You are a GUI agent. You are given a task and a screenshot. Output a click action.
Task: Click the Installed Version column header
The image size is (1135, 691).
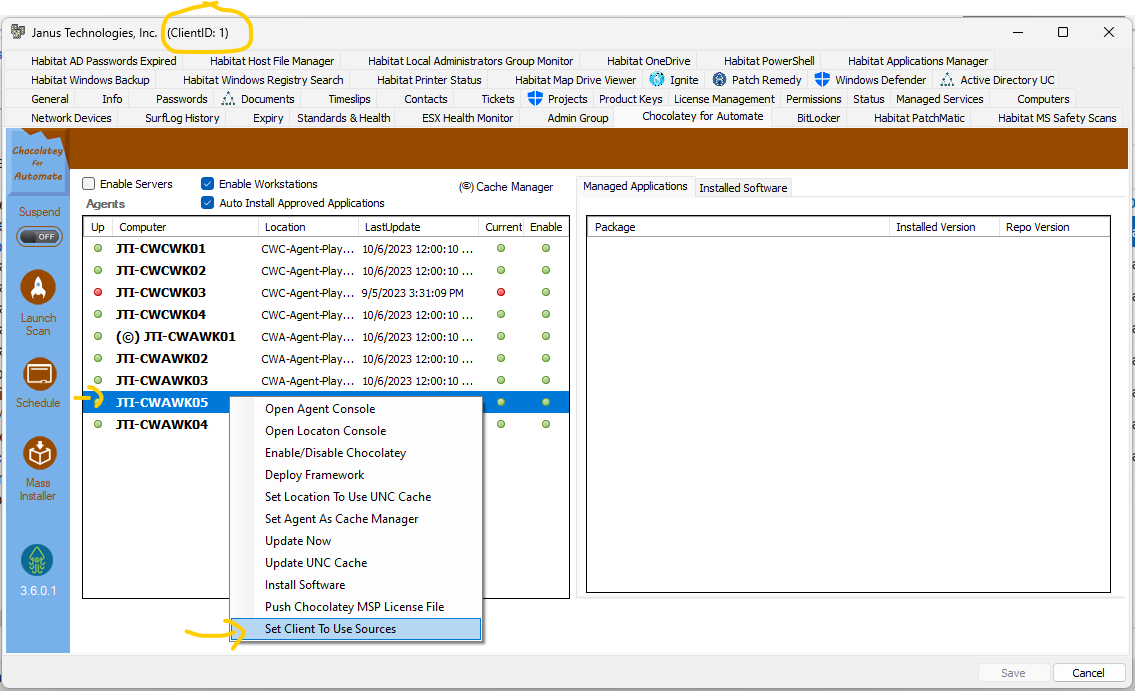pos(944,227)
